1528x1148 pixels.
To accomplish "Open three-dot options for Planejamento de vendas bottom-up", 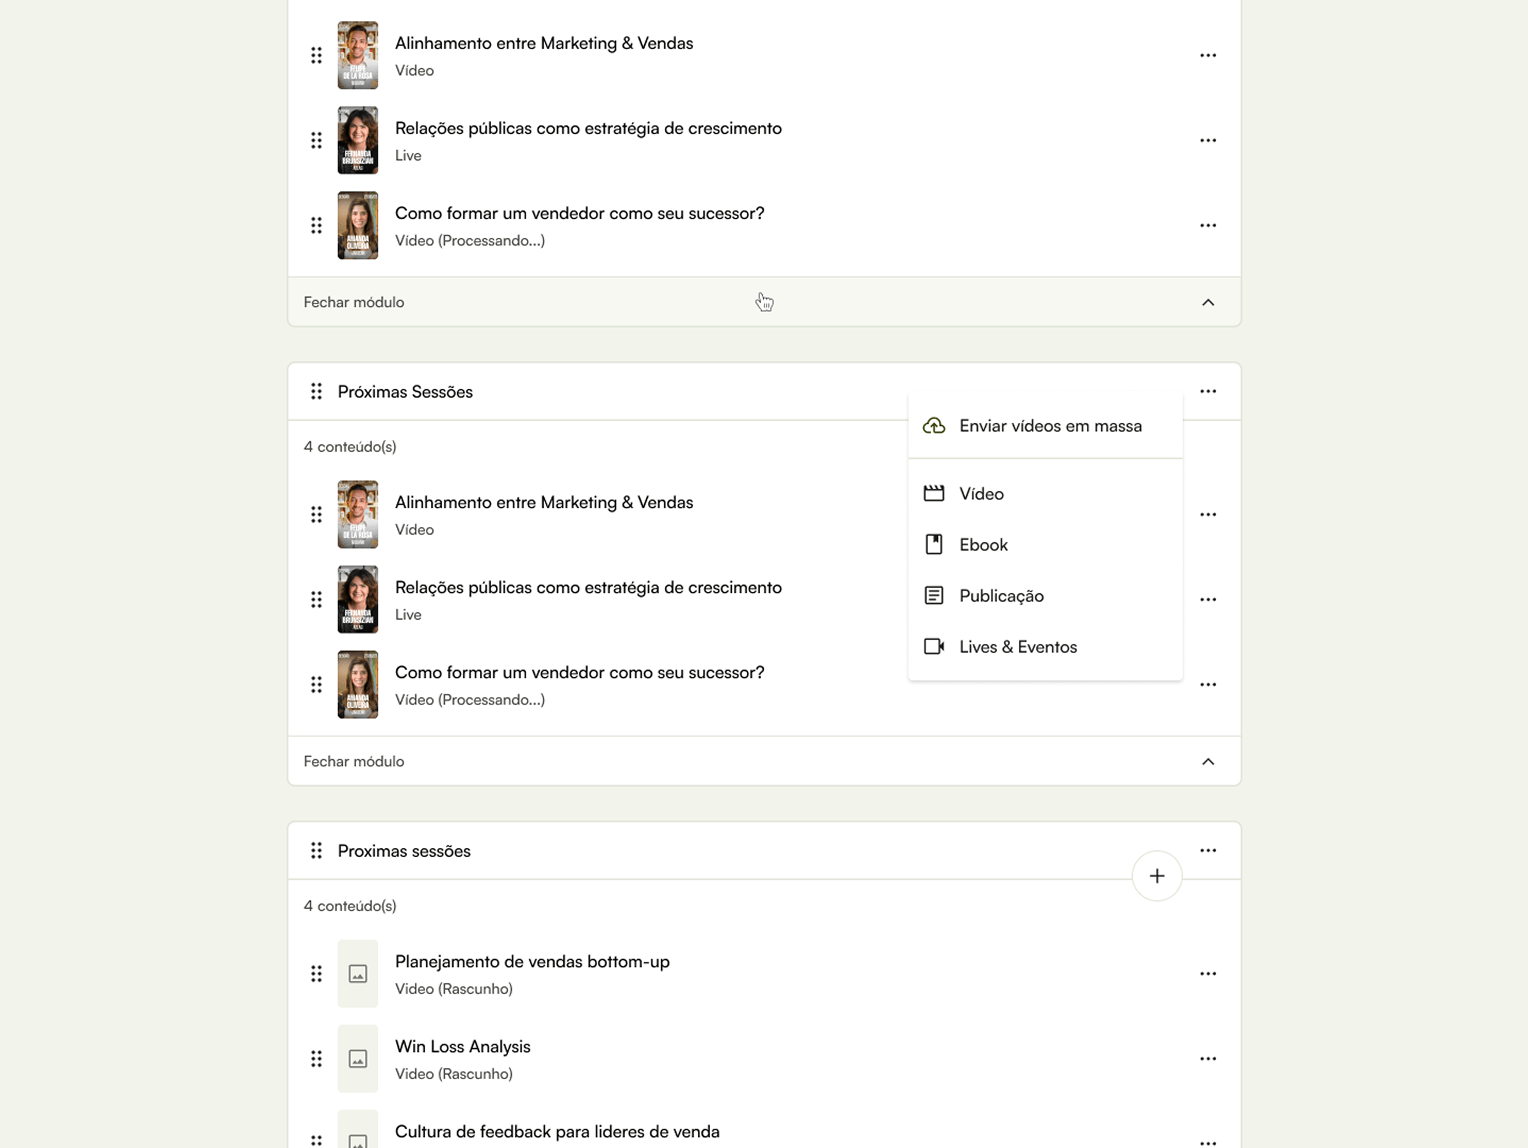I will click(1207, 974).
